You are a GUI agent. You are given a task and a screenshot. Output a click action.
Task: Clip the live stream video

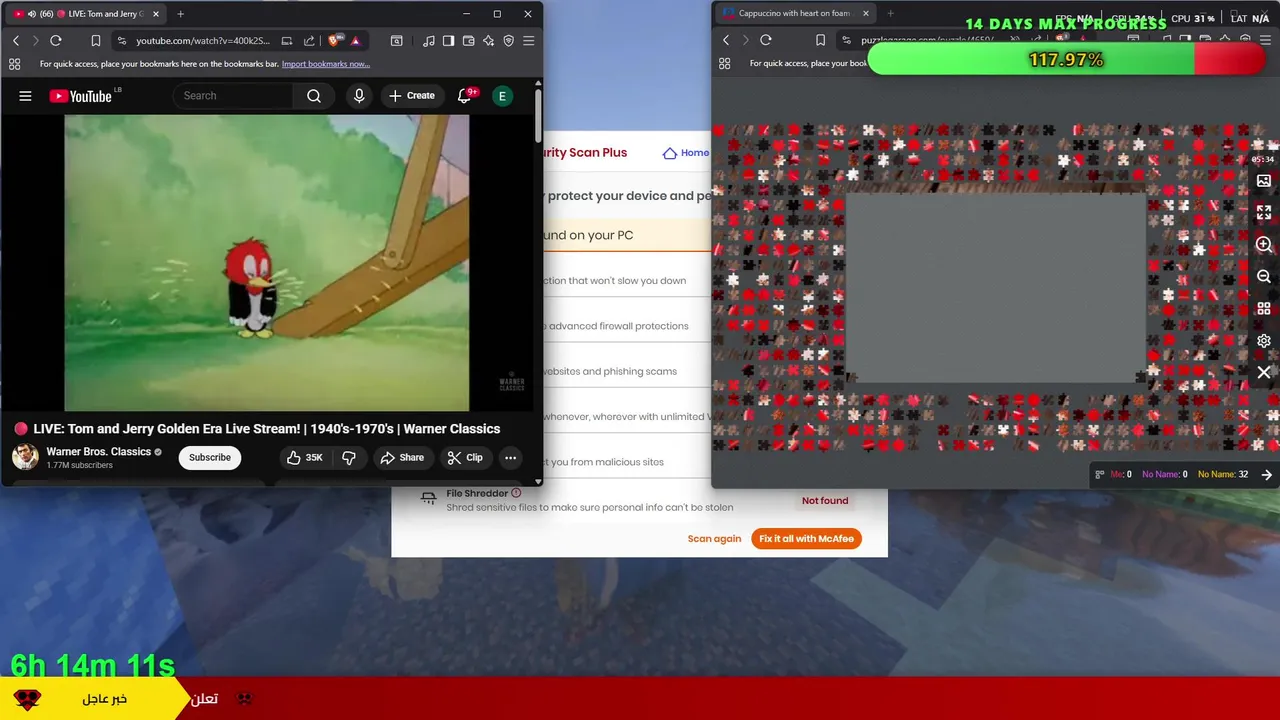coord(465,458)
